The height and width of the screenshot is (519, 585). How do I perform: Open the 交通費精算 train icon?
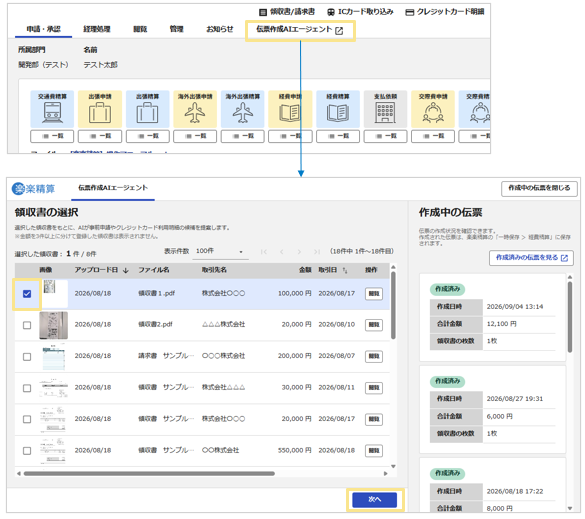point(52,109)
